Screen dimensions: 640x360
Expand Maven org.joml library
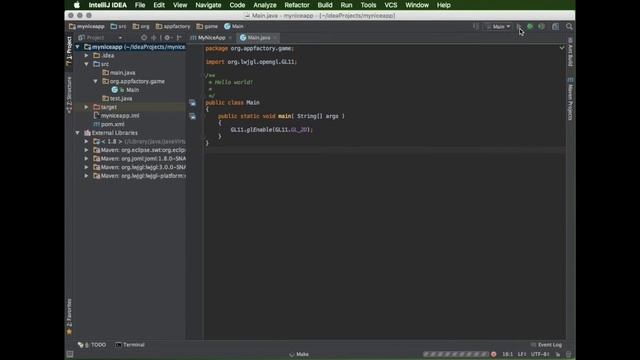pos(86,159)
